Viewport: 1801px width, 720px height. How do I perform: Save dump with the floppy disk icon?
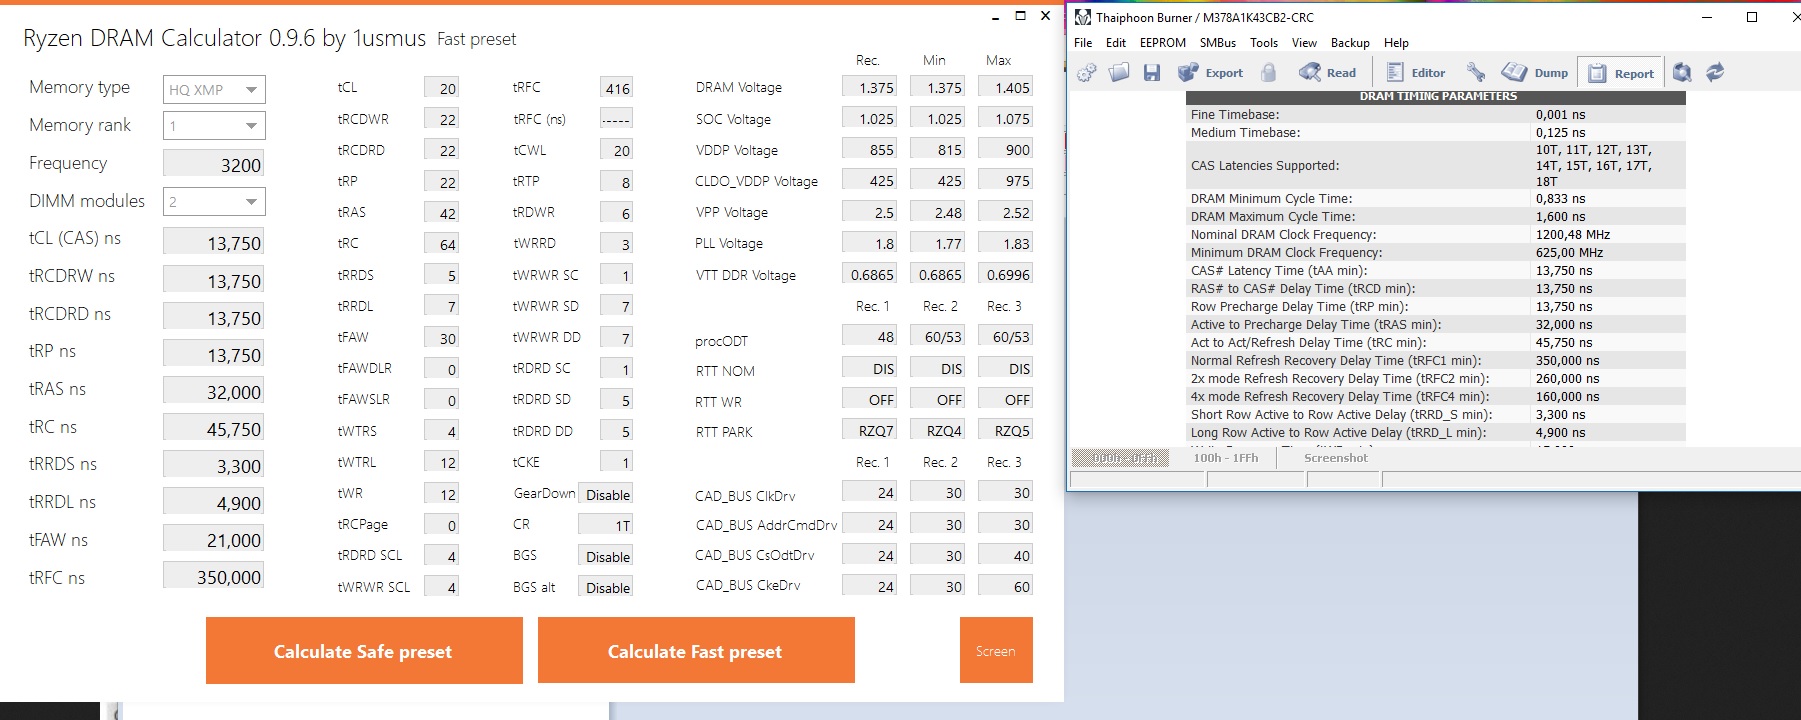(x=1152, y=73)
